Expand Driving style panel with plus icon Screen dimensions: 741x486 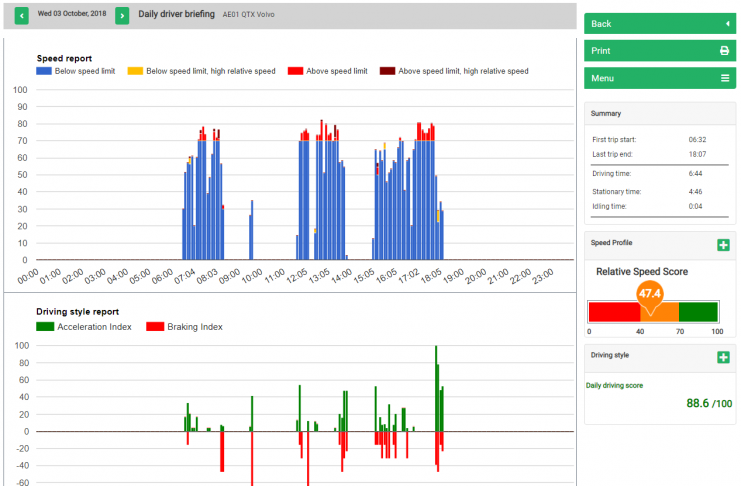point(723,357)
